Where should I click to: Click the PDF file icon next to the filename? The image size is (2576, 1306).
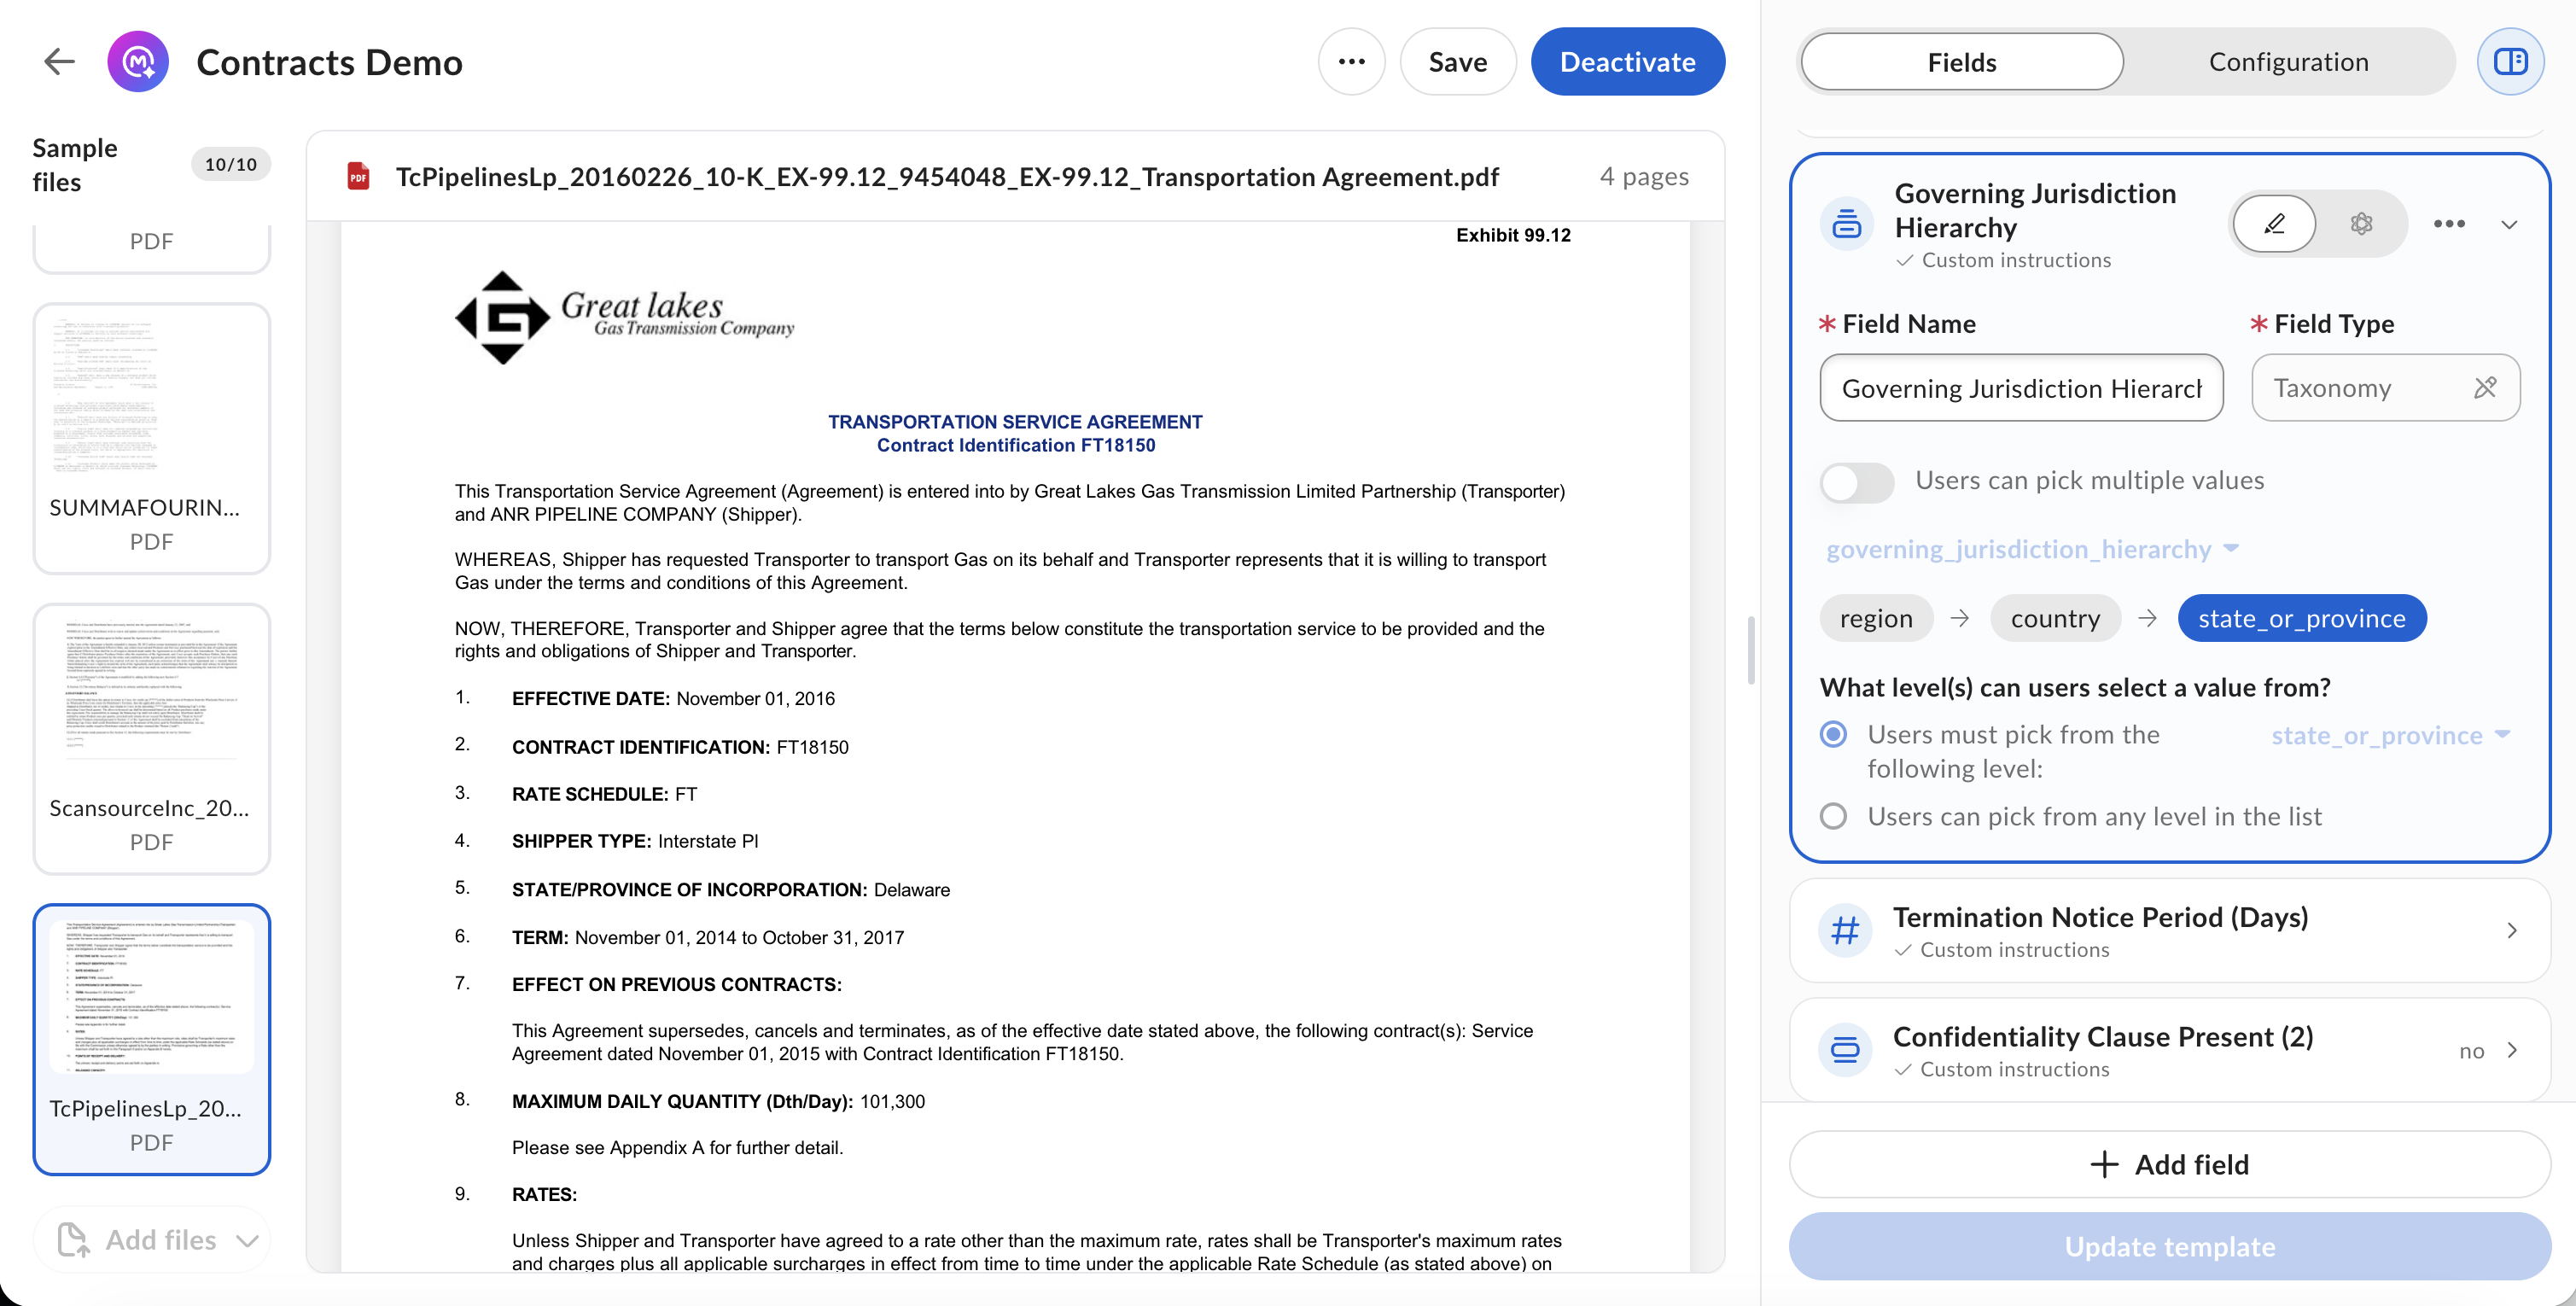click(x=358, y=177)
